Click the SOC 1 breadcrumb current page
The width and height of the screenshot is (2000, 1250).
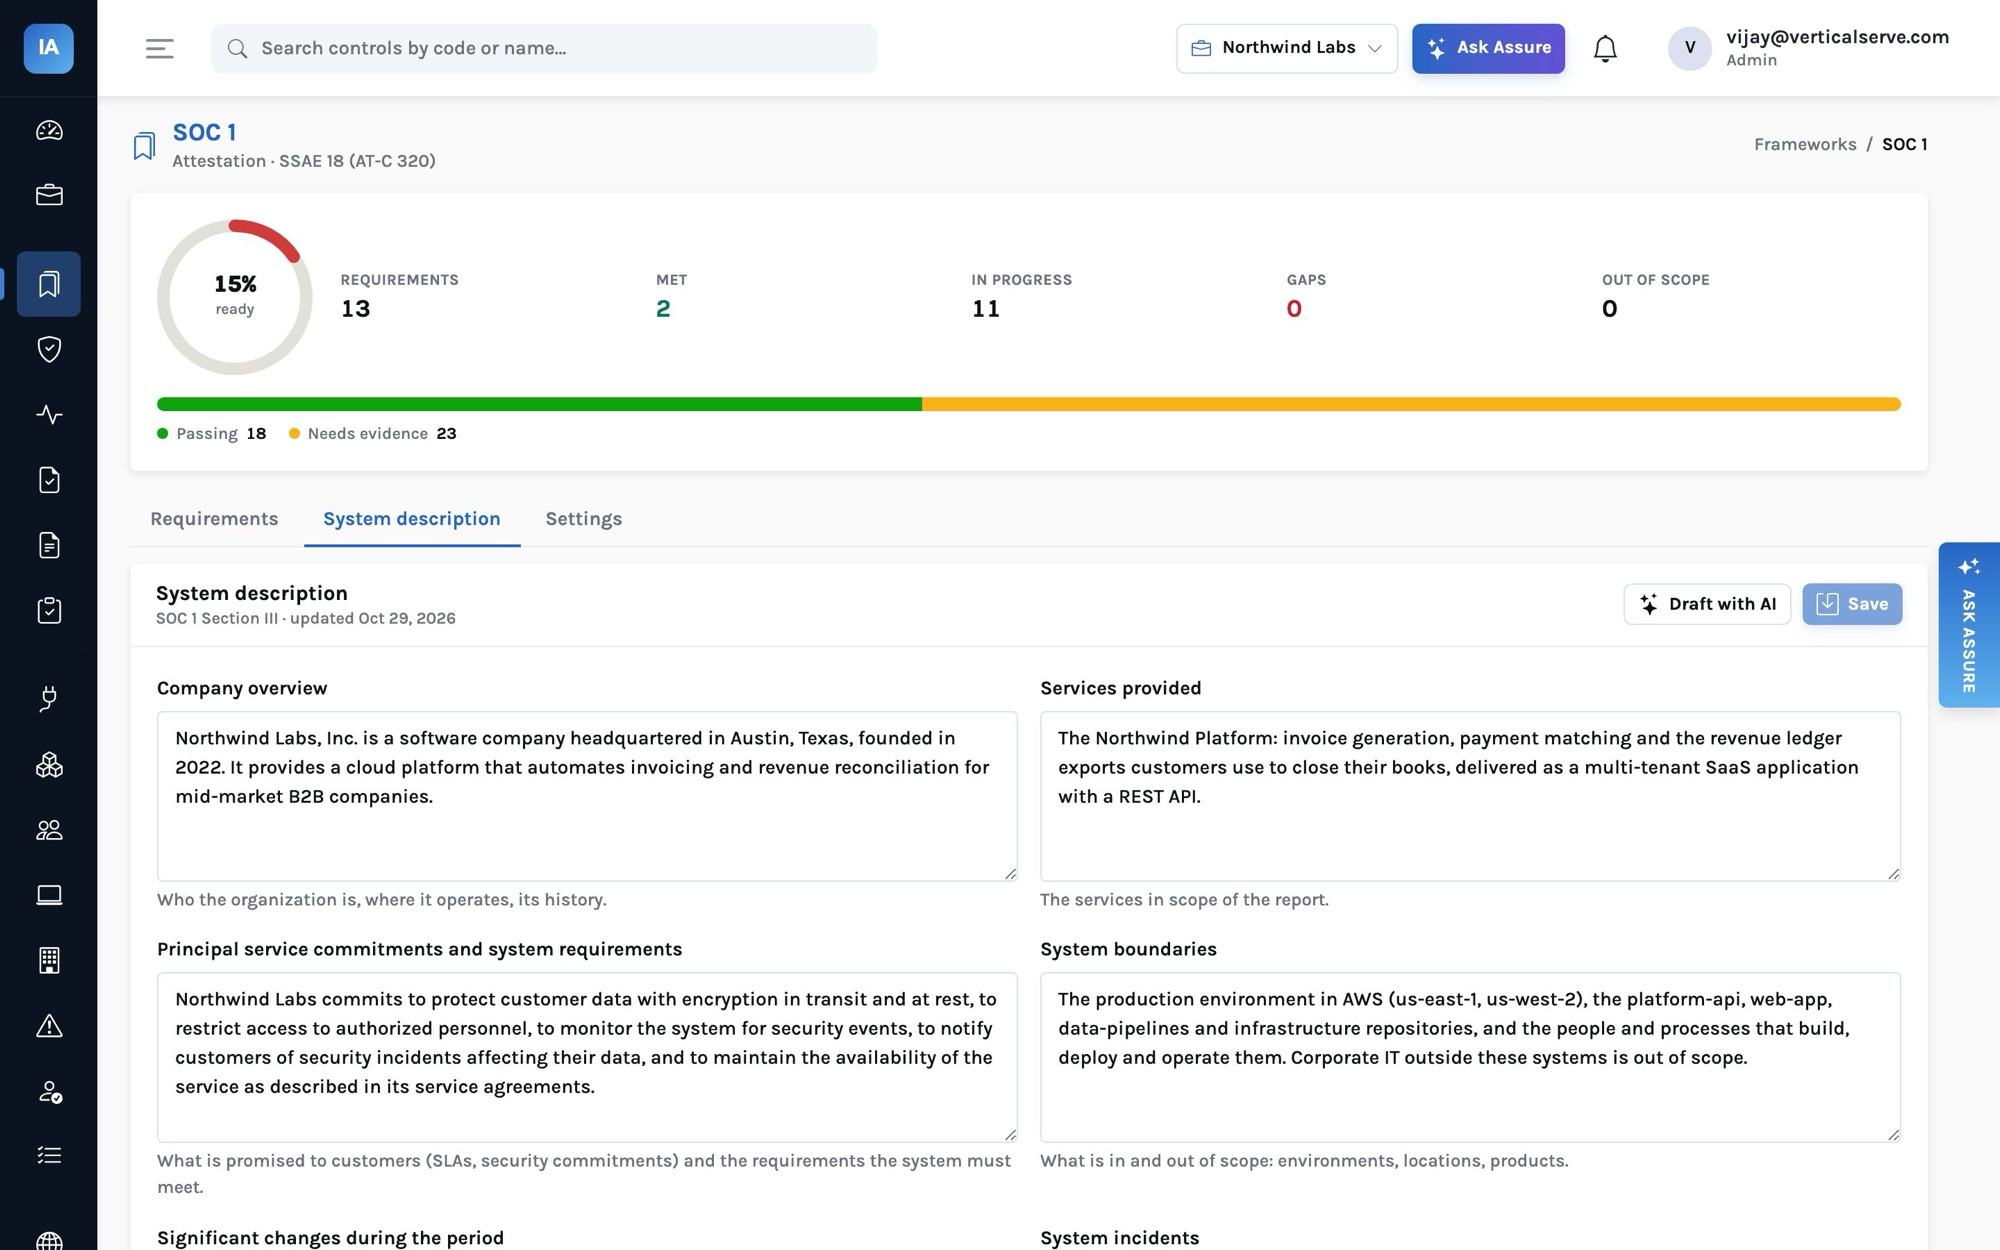point(1904,144)
